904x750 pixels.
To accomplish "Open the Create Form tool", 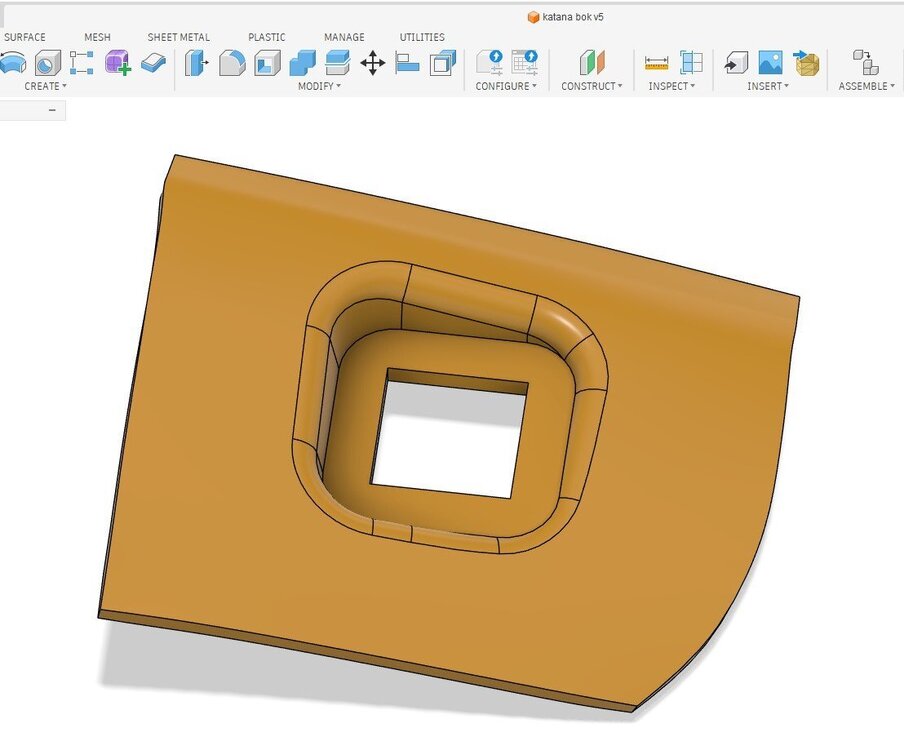I will (113, 63).
